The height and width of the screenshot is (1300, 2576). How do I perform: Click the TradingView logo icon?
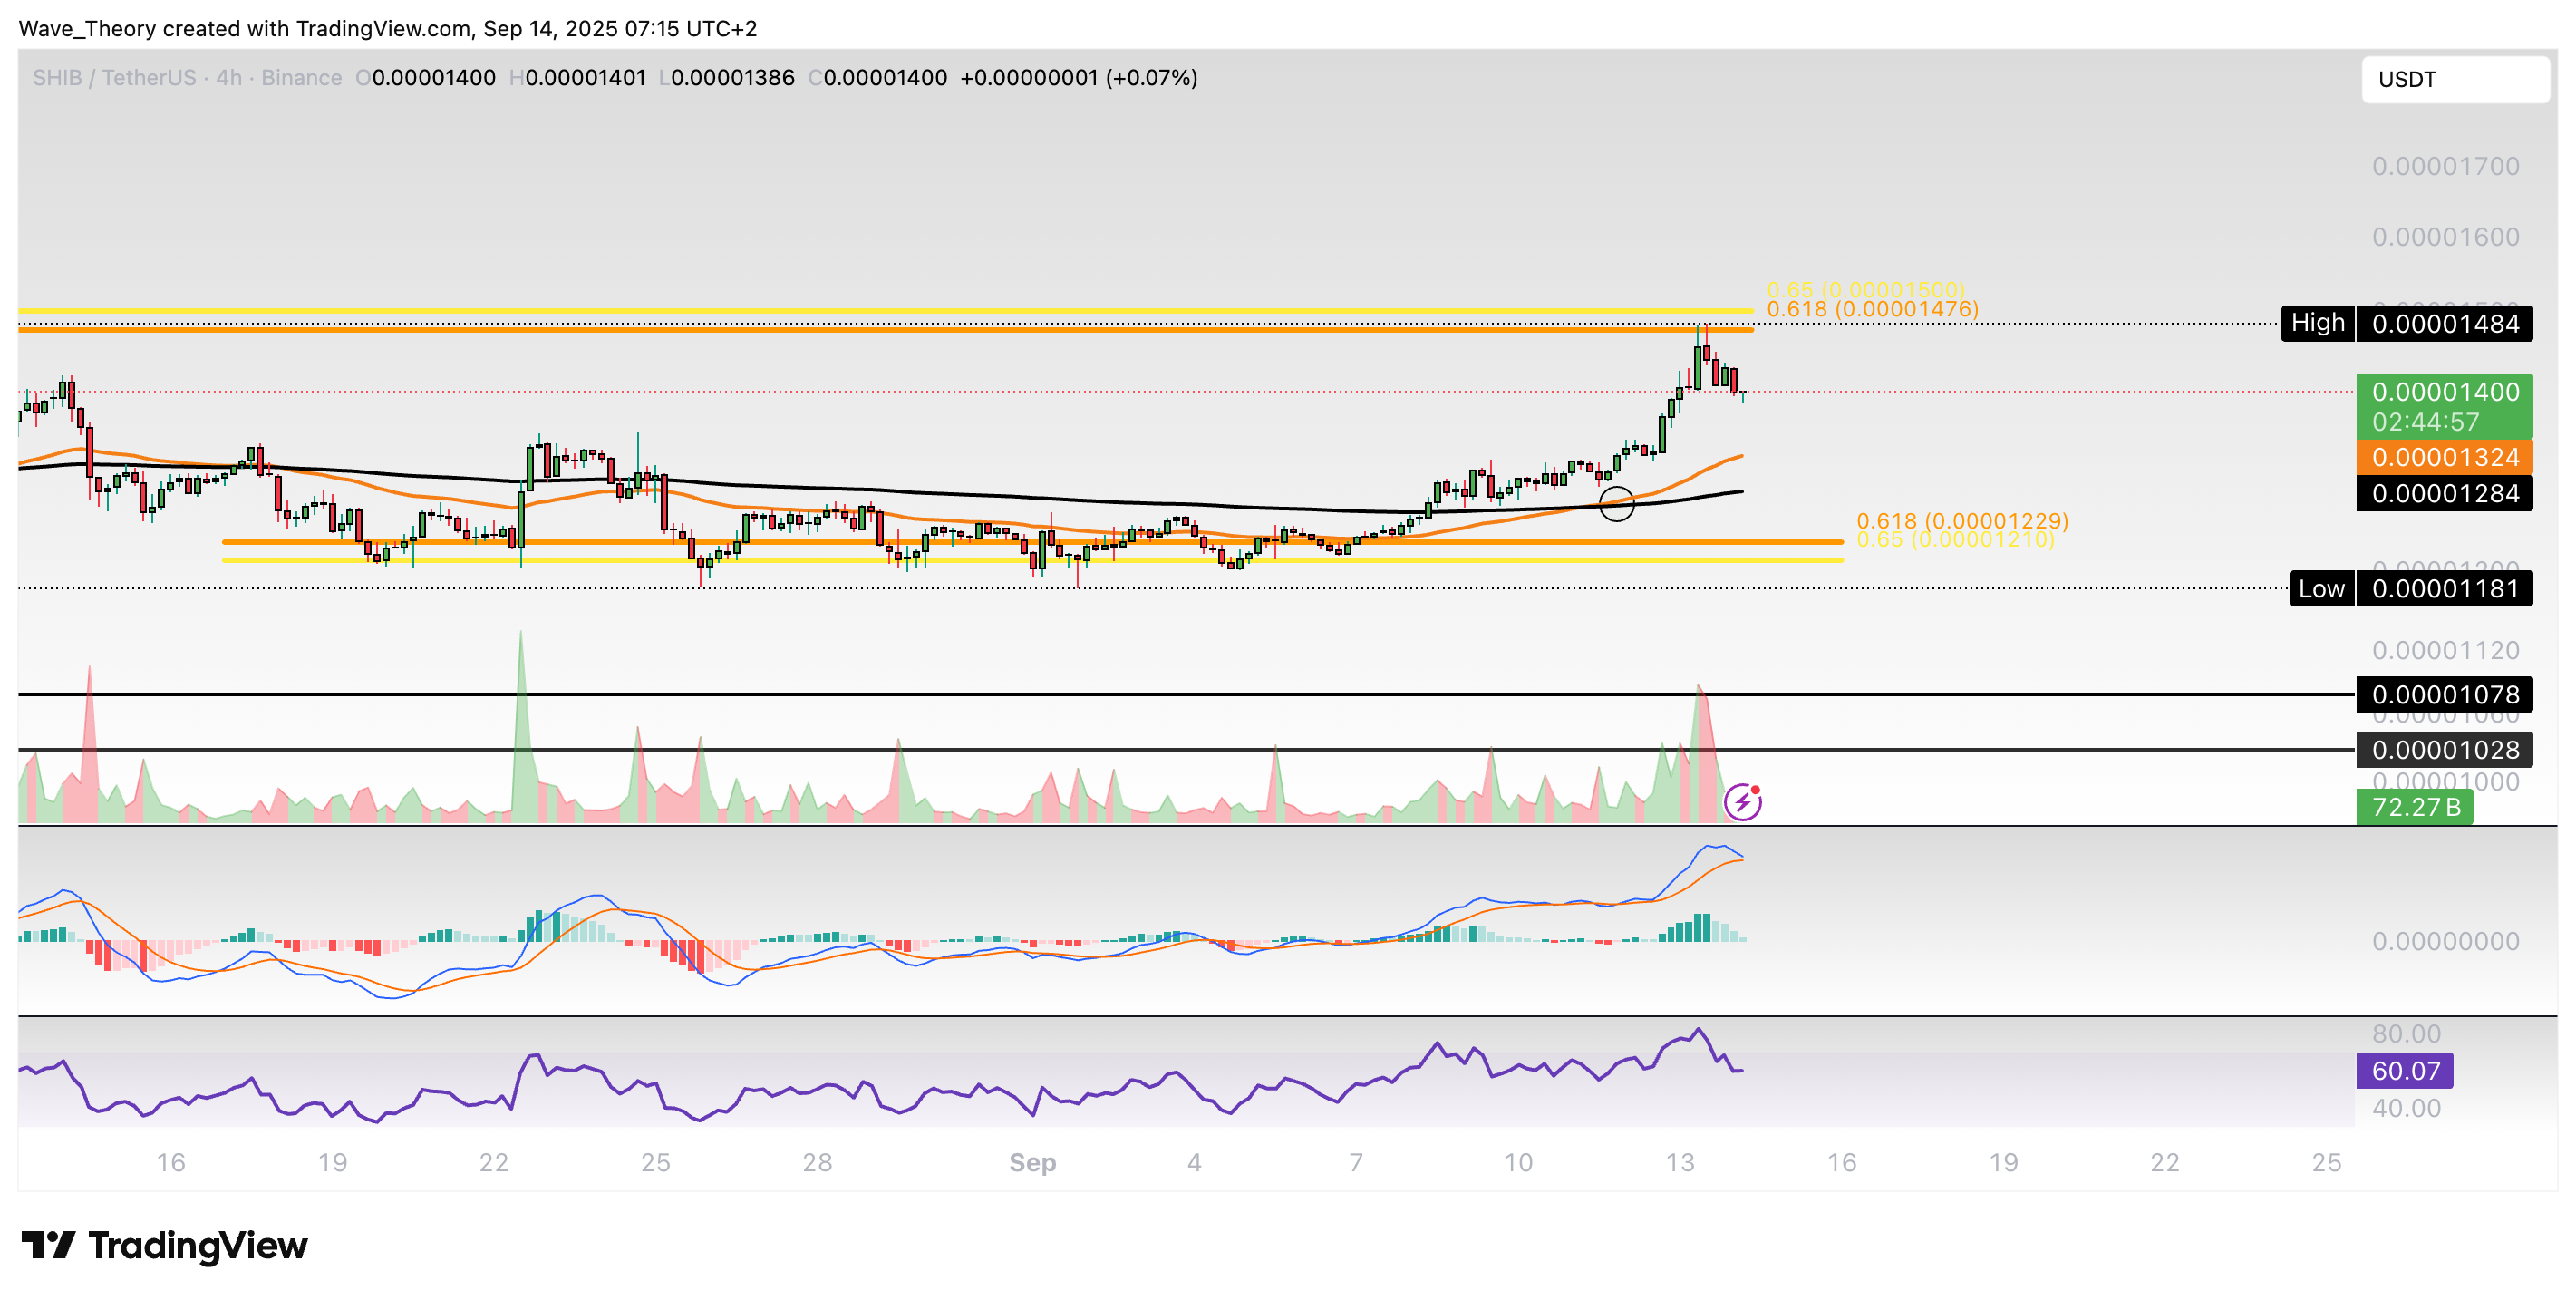tap(47, 1245)
